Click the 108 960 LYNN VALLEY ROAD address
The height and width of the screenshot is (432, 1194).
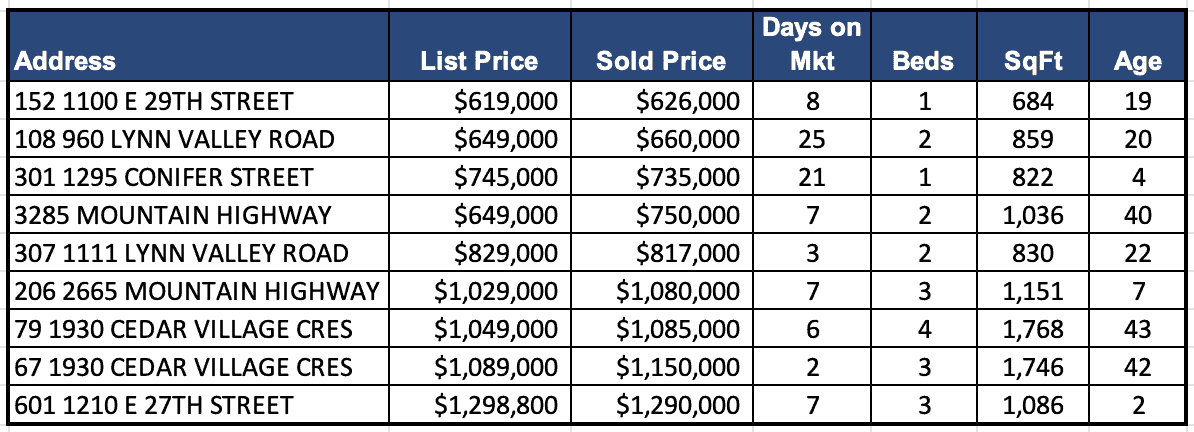pos(175,139)
